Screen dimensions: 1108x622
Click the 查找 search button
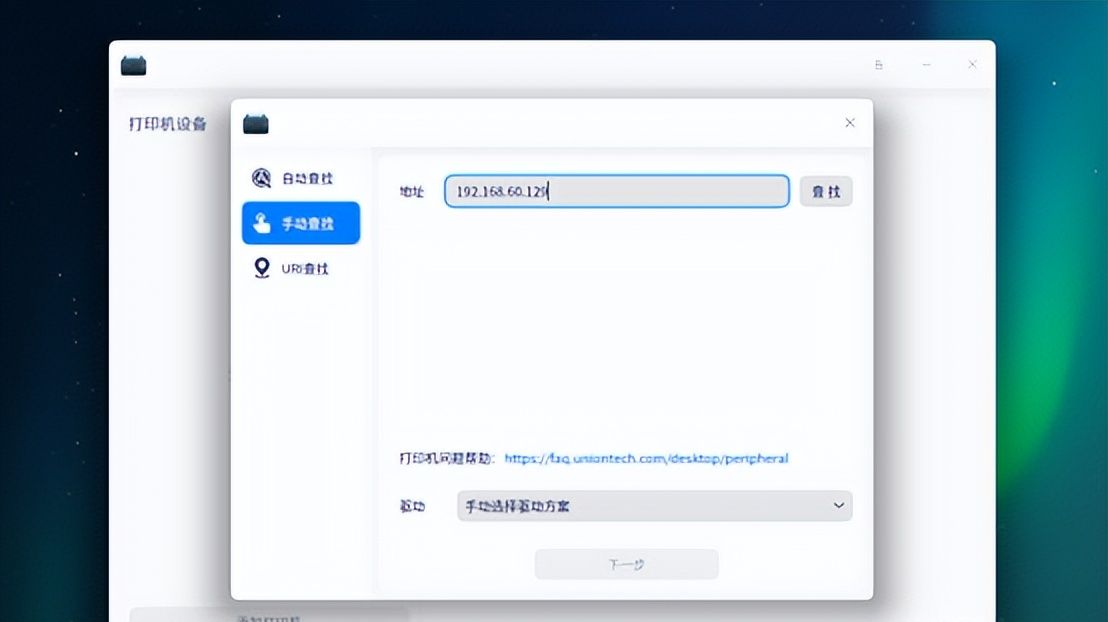coord(826,191)
